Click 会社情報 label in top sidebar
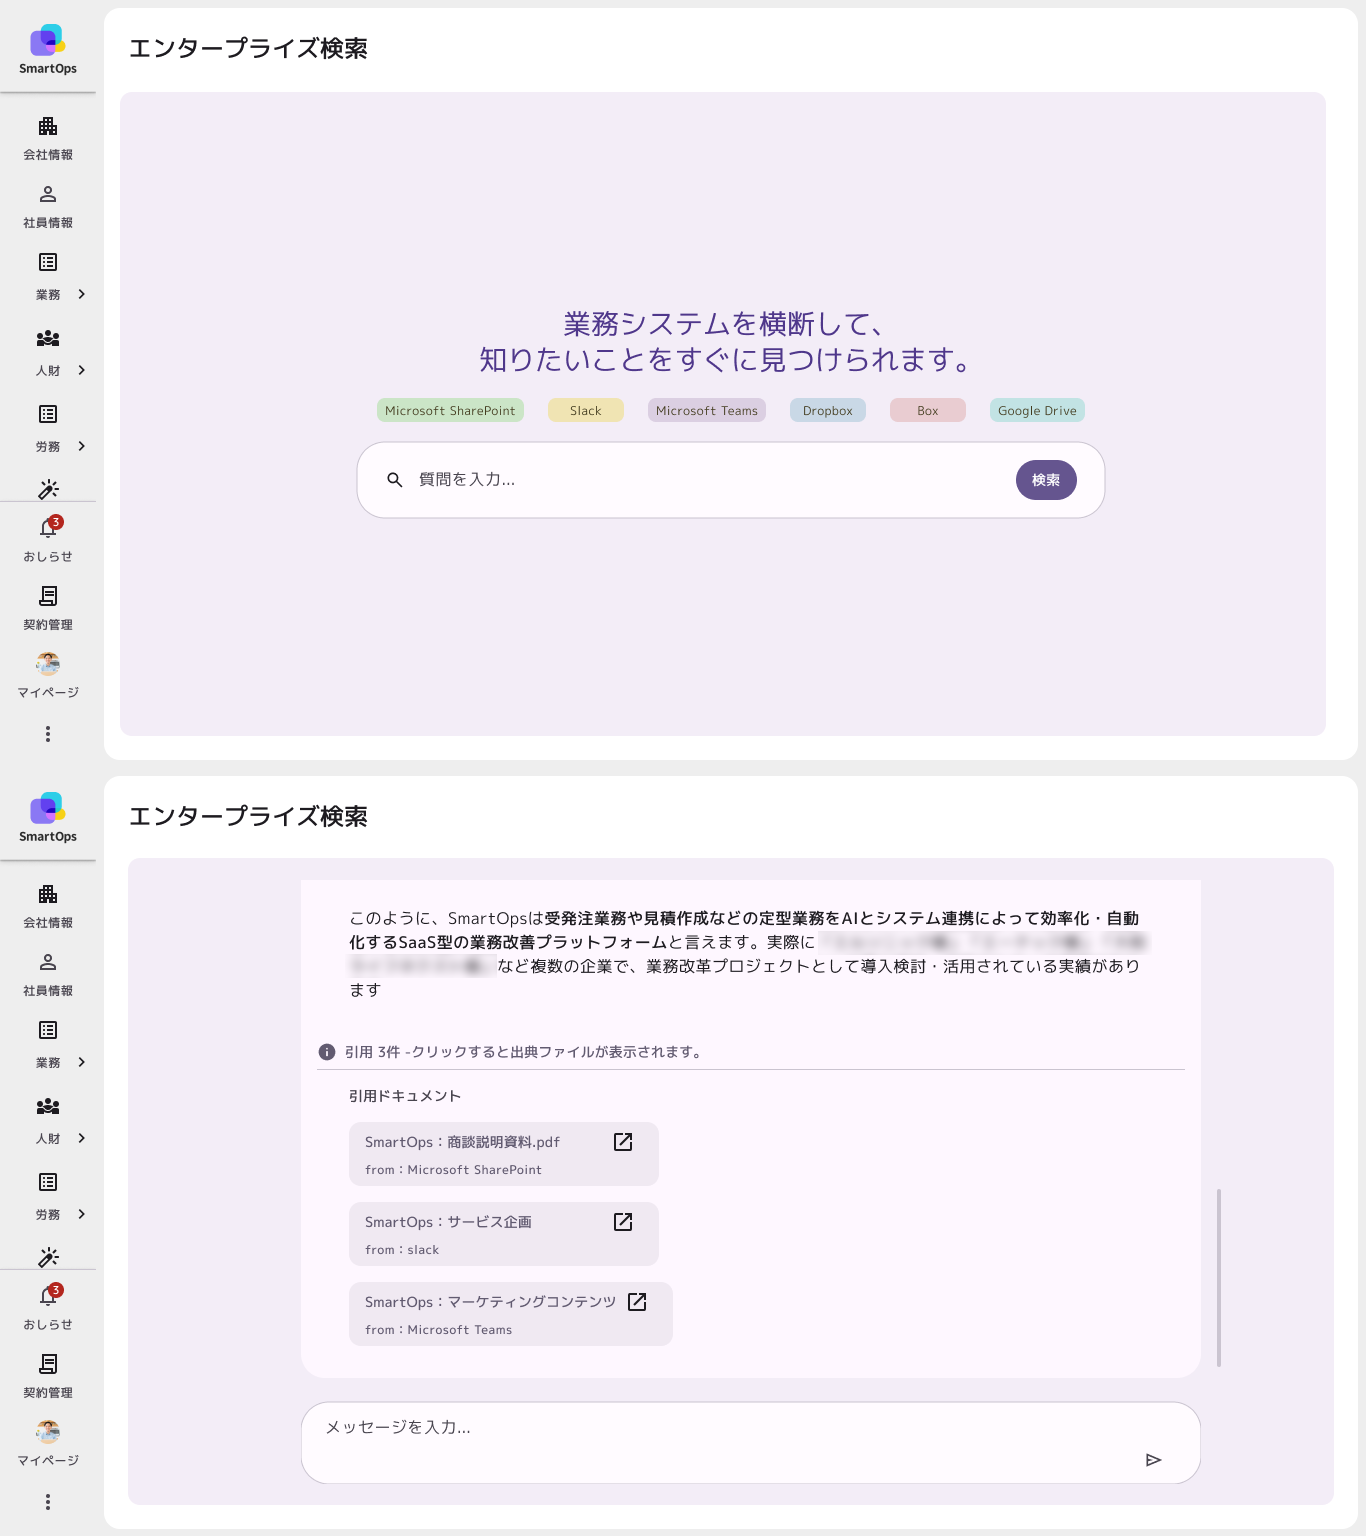Image resolution: width=1366 pixels, height=1536 pixels. coord(48,155)
